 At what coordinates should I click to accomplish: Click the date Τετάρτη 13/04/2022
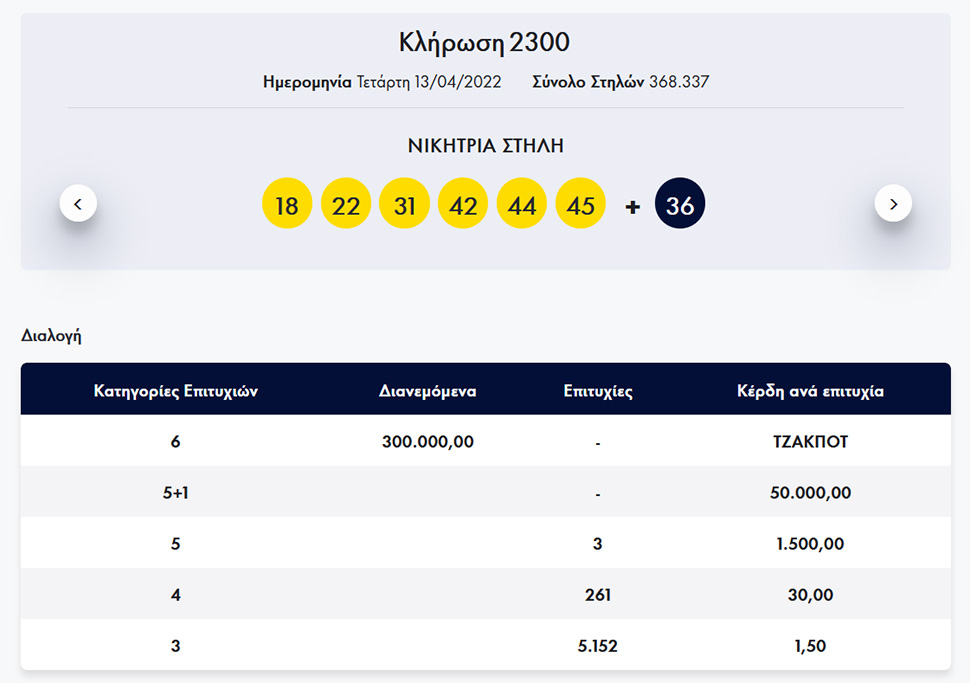click(429, 82)
